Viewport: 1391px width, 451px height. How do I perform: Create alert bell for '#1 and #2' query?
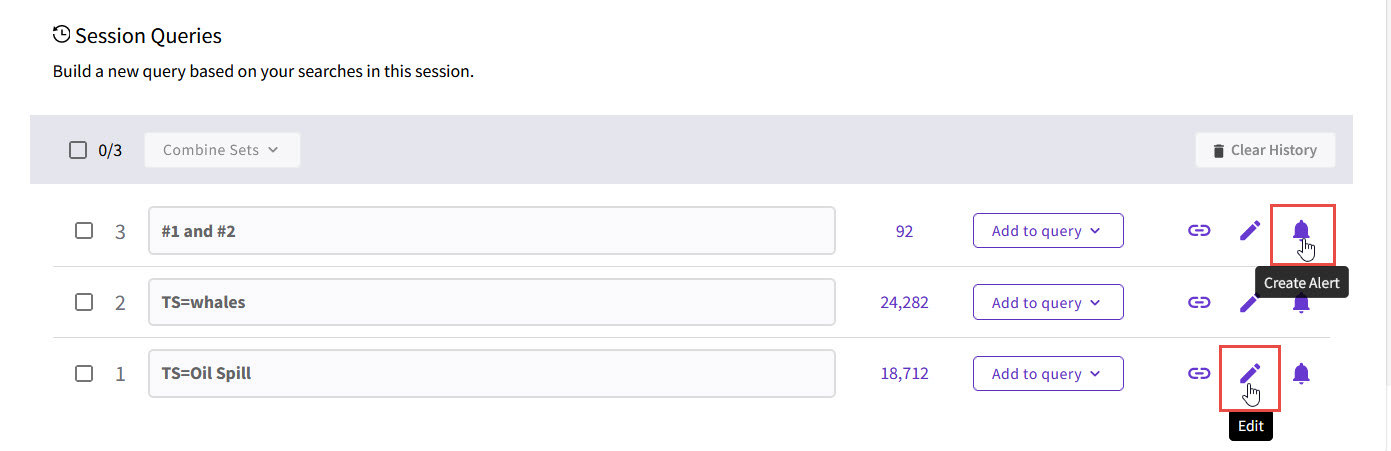[1300, 231]
